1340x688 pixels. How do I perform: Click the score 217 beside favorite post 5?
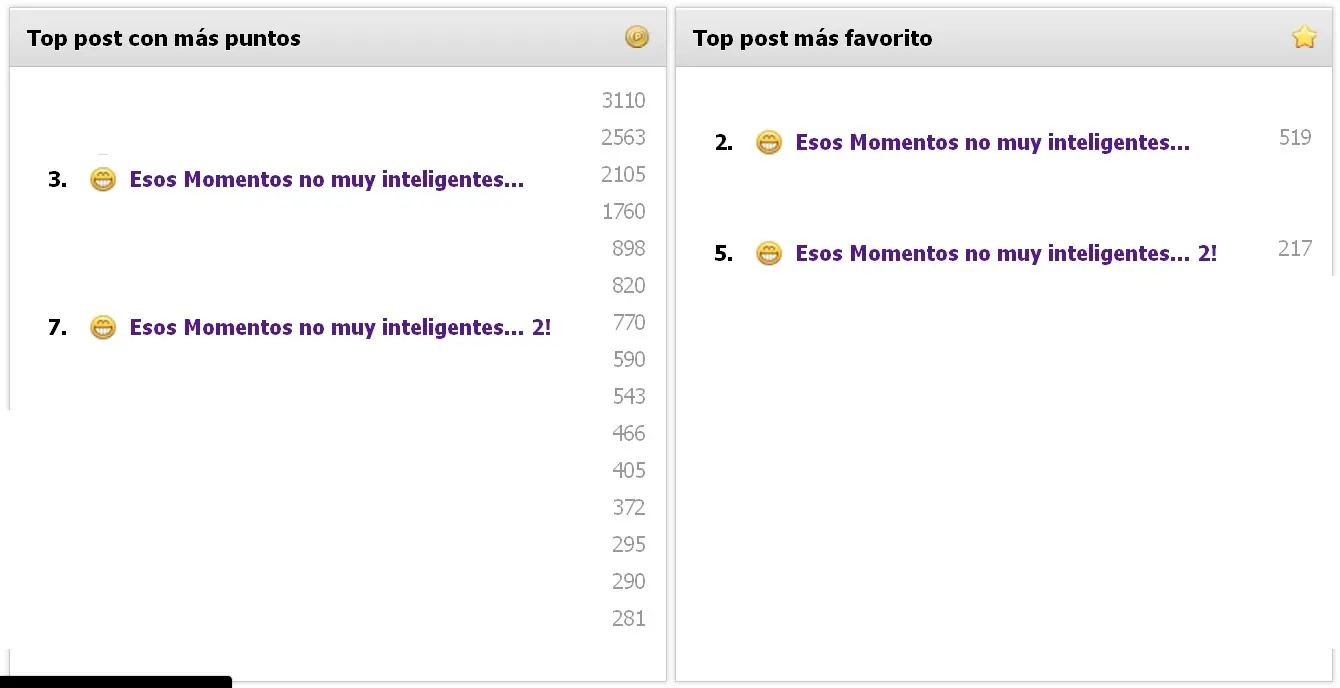pyautogui.click(x=1294, y=248)
